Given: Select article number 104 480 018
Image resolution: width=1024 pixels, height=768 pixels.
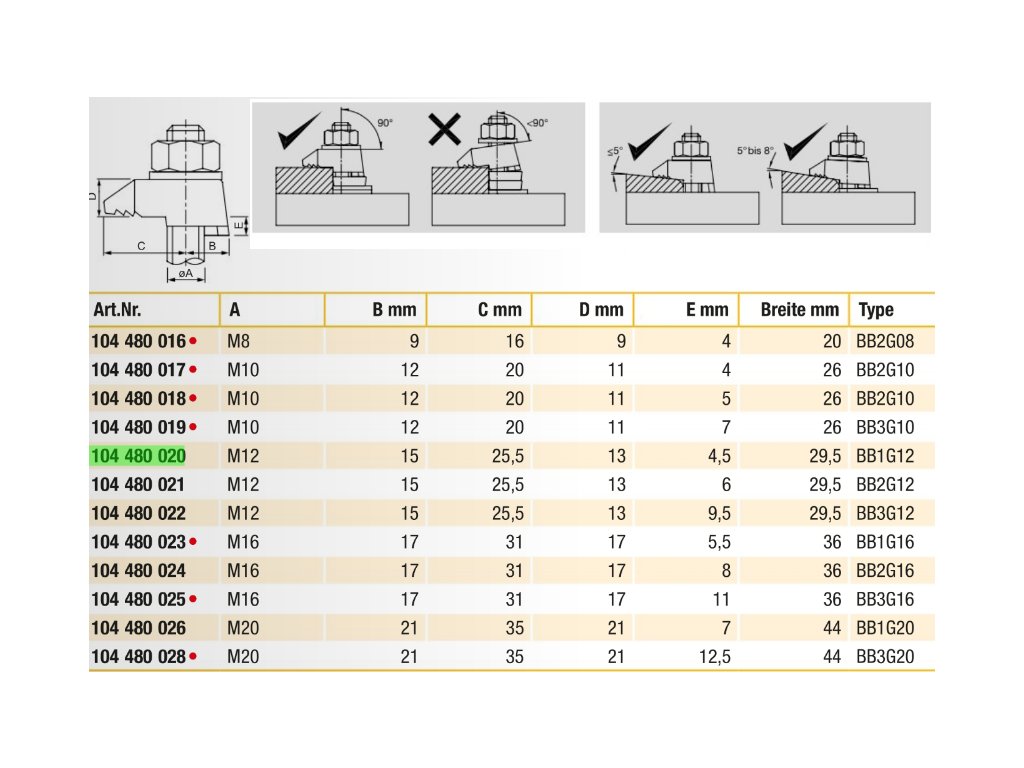Looking at the screenshot, I should coord(138,398).
